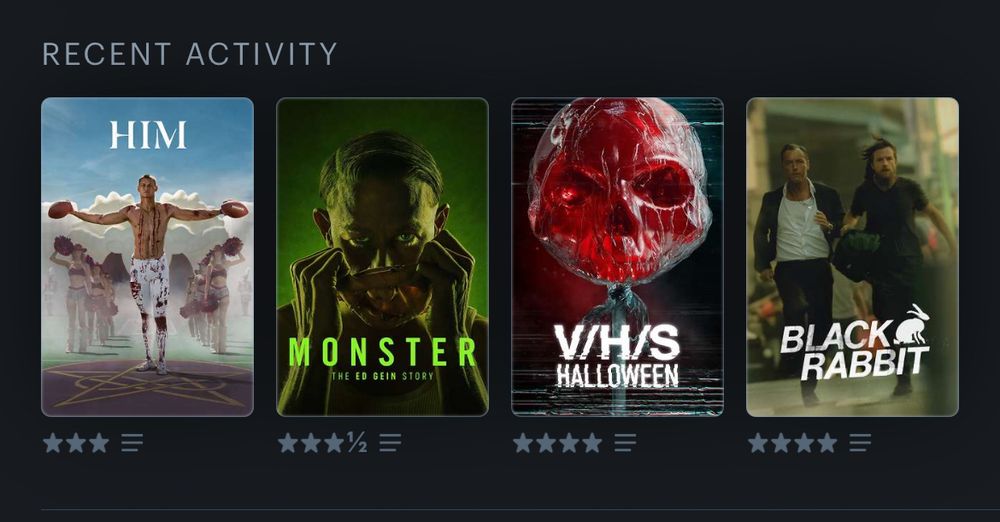This screenshot has height=522, width=1000.
Task: Open the review icon beneath the Monster poster
Action: [390, 442]
